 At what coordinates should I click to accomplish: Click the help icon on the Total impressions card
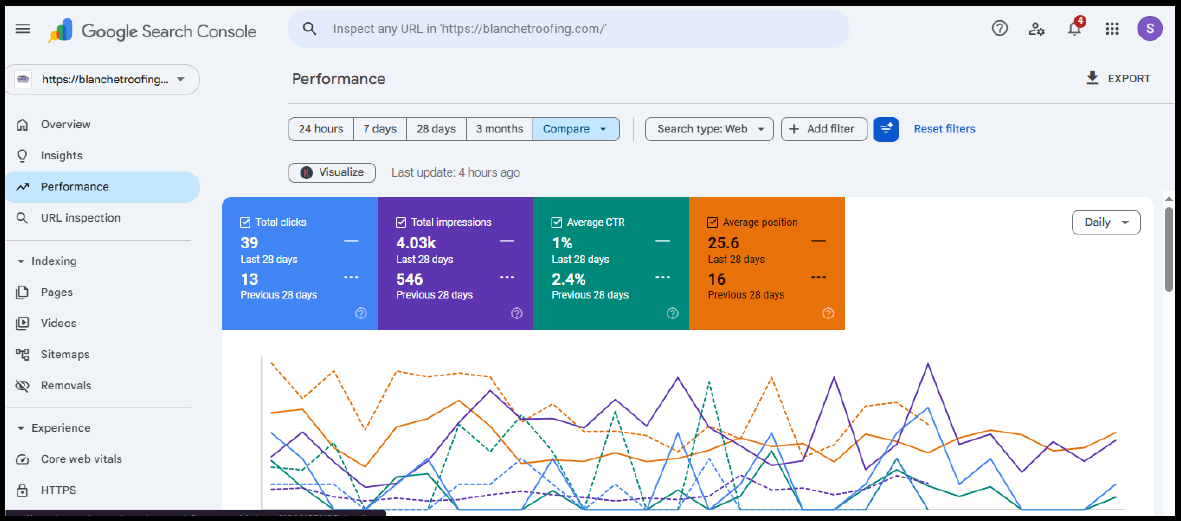tap(516, 313)
